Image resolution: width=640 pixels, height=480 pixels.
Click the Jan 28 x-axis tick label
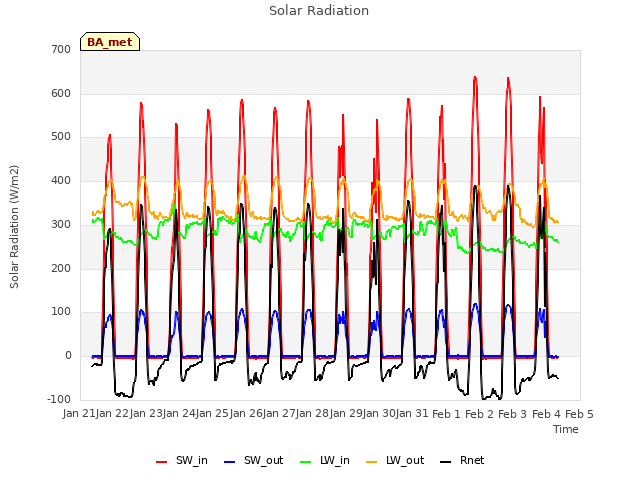(312, 413)
